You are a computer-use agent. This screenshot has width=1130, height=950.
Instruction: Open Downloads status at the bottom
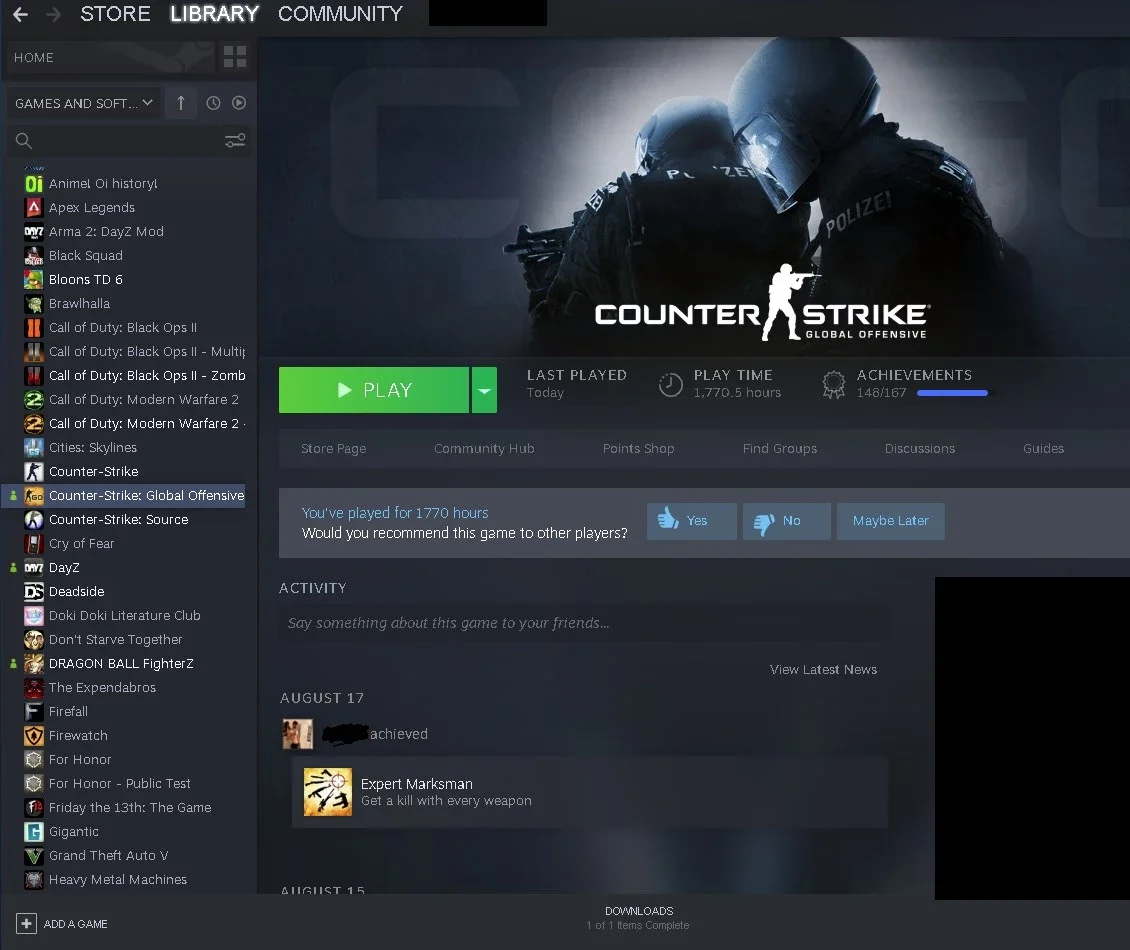[x=639, y=918]
